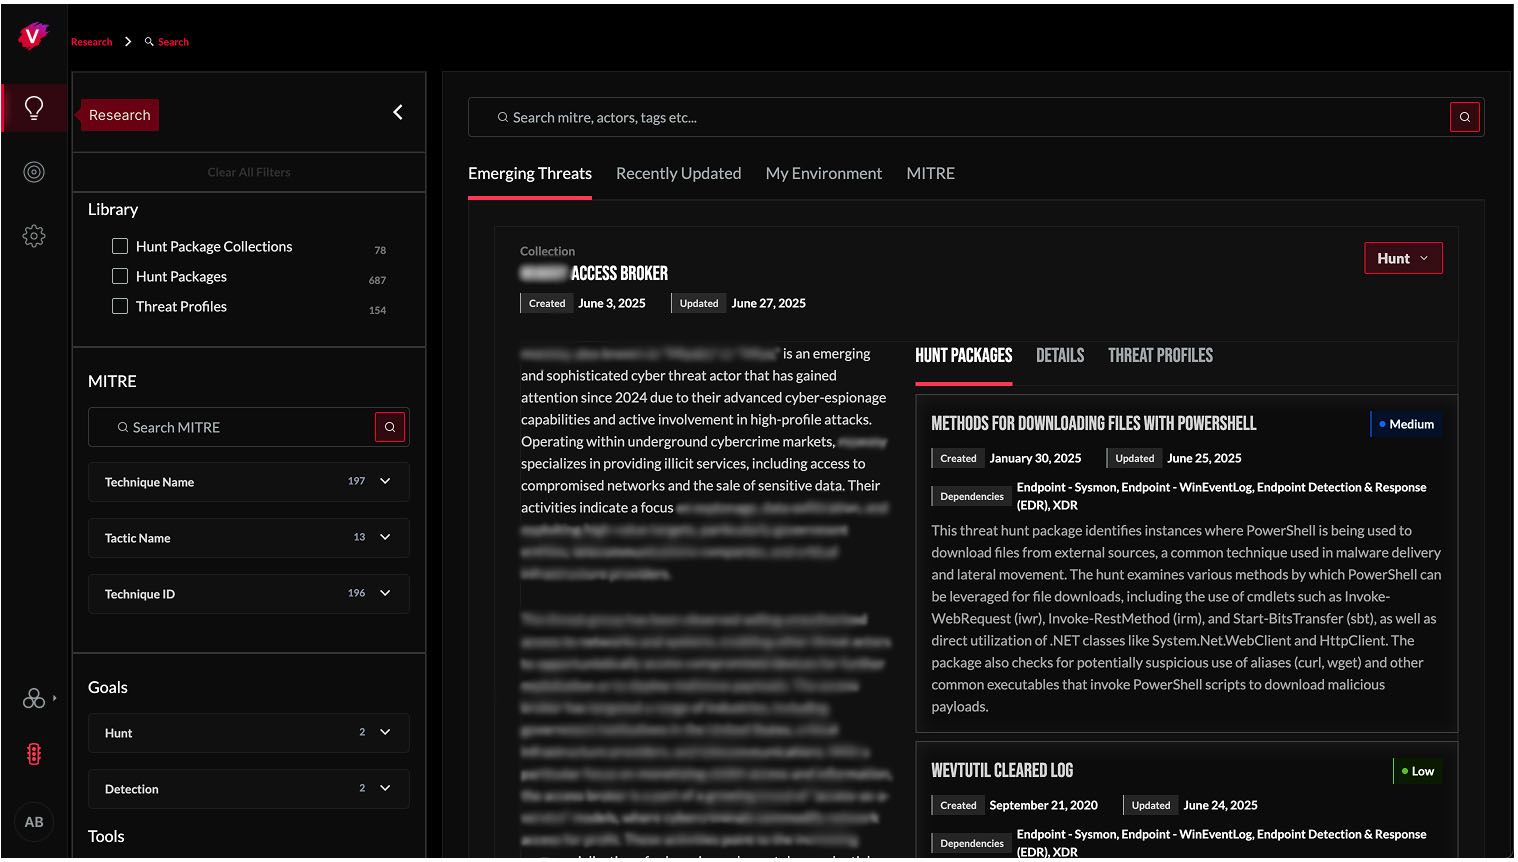
Task: Switch to the Emerging Threats tab
Action: tap(530, 173)
